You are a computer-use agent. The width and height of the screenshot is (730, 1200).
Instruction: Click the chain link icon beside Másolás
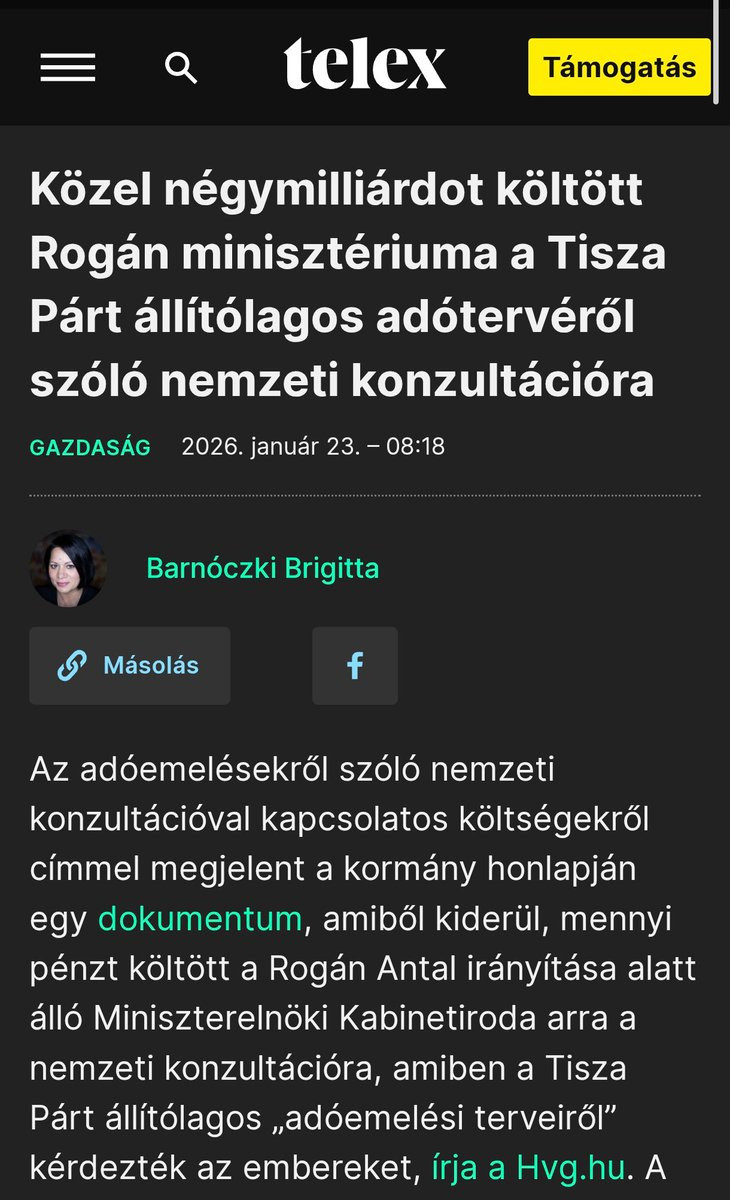[x=72, y=666]
